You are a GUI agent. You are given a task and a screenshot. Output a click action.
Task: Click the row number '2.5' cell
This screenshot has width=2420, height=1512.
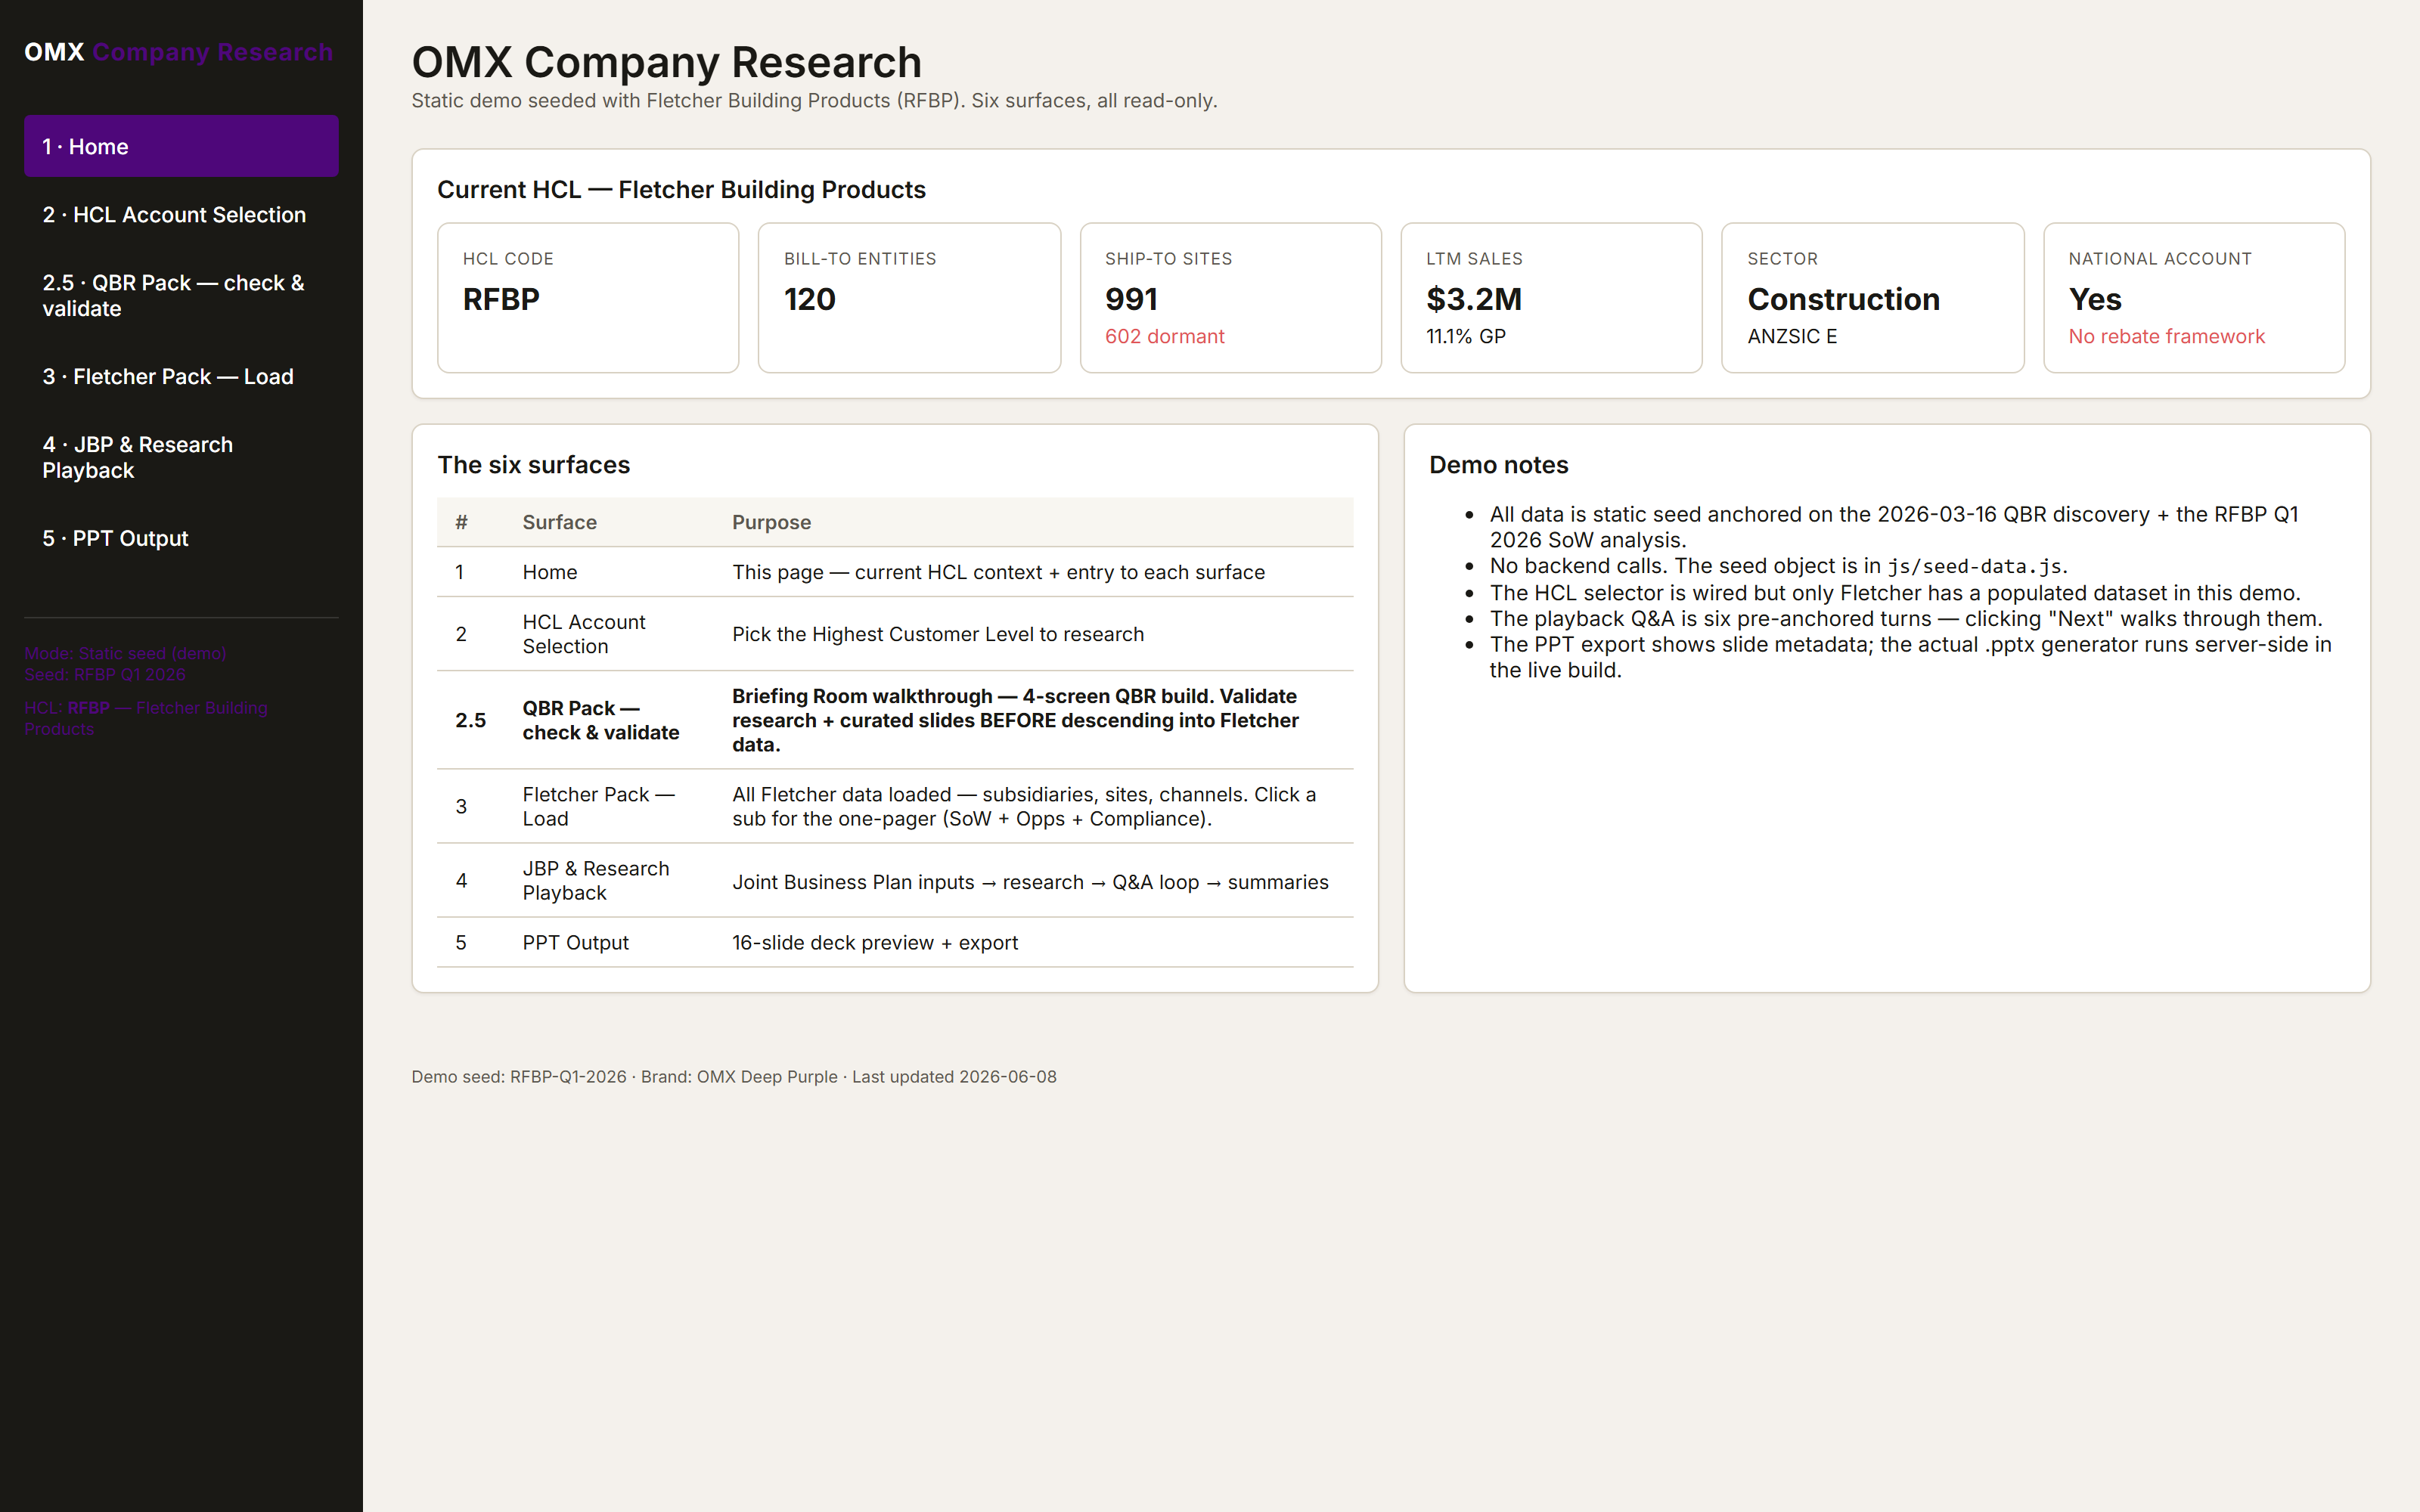coord(470,720)
